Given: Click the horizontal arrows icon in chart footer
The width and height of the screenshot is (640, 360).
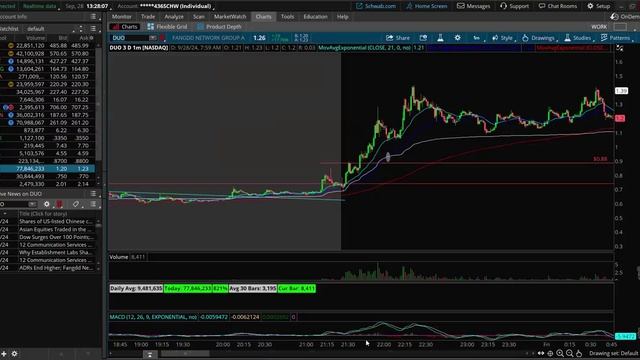Looking at the screenshot, I should pos(541,353).
